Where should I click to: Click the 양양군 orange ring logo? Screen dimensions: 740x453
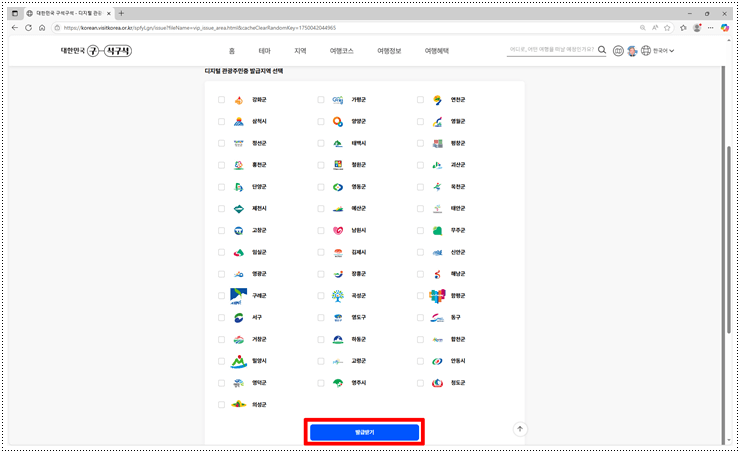pyautogui.click(x=338, y=122)
